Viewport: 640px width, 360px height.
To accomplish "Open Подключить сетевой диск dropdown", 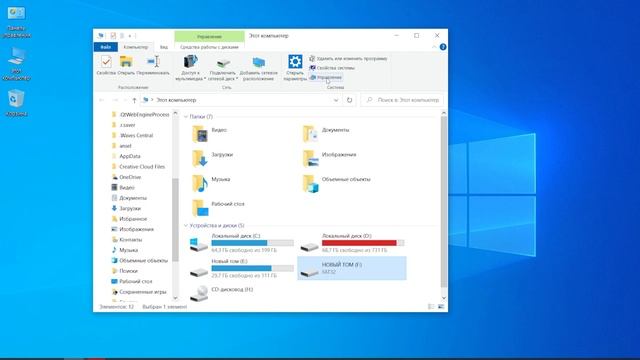I will (x=223, y=68).
